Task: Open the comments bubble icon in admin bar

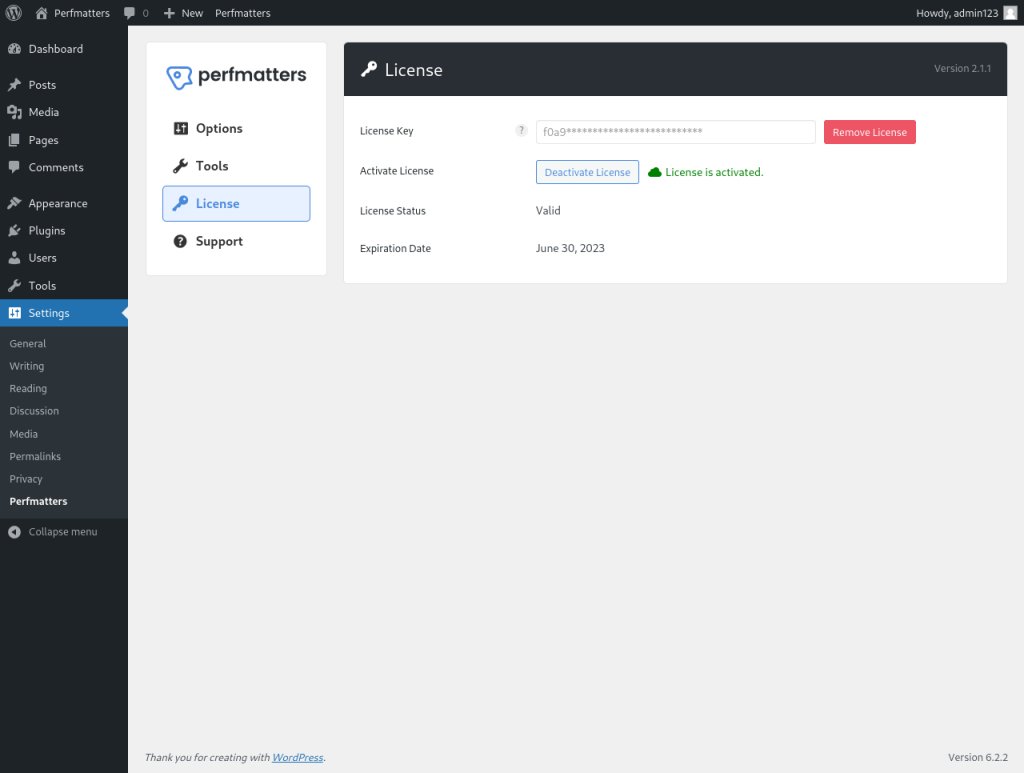Action: [x=136, y=13]
